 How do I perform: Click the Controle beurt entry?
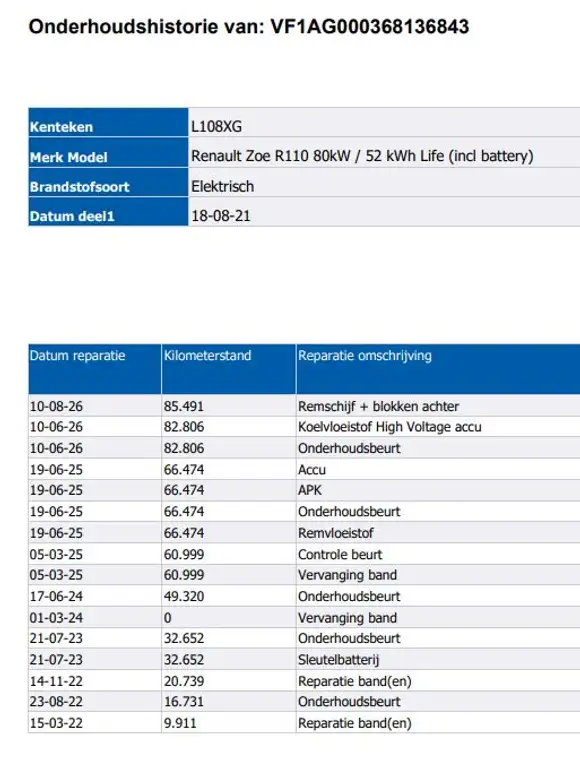tap(340, 554)
